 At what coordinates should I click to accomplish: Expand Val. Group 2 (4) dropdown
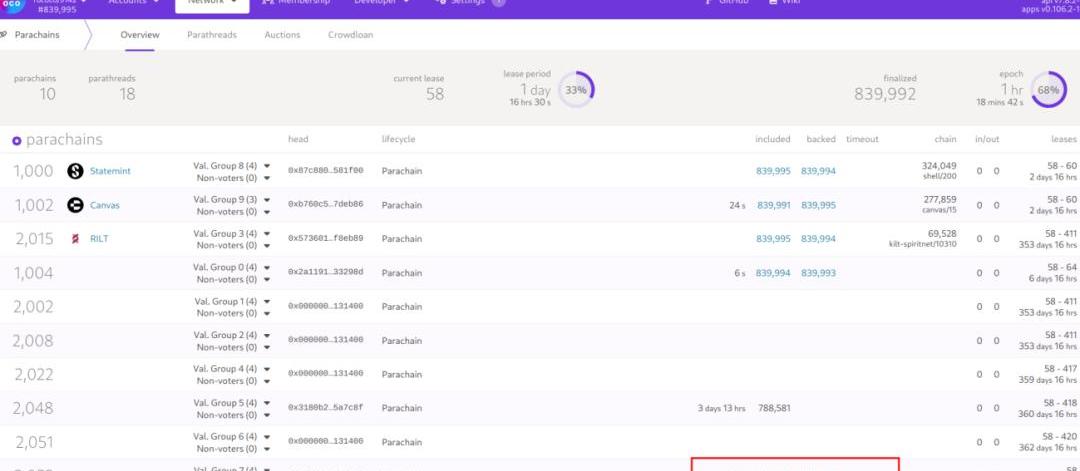pyautogui.click(x=267, y=335)
